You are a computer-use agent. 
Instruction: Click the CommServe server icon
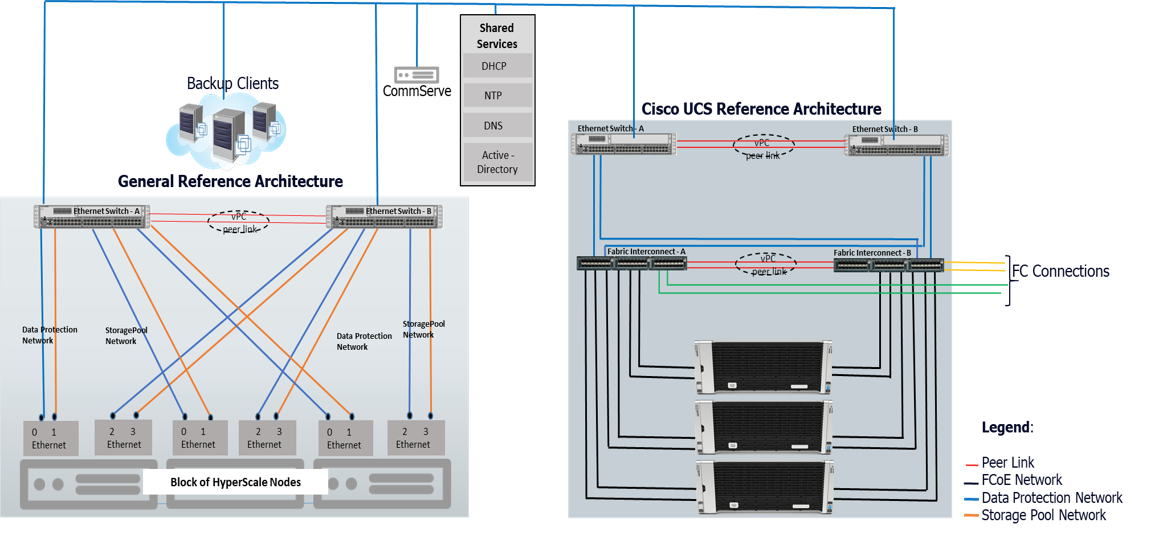point(416,75)
